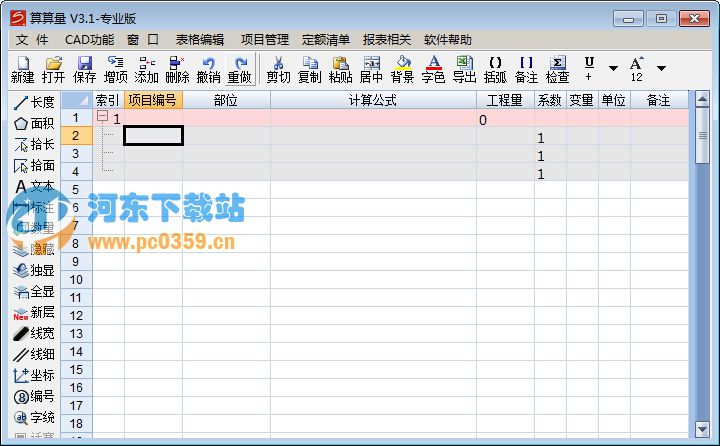
Task: Run the 检查 (Check) sigma icon
Action: 557,69
